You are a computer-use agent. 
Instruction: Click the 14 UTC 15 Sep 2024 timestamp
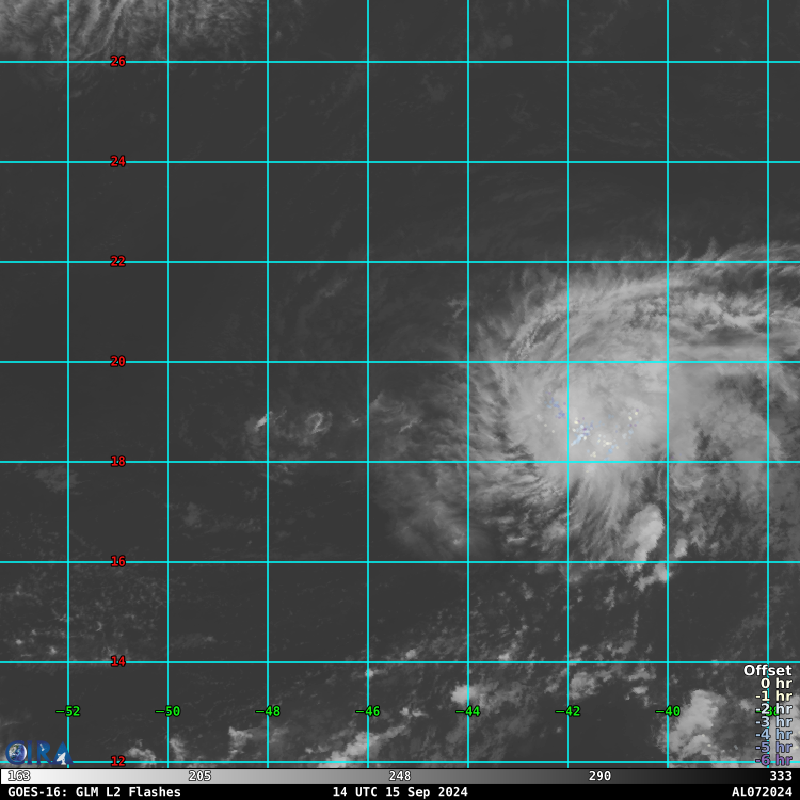[400, 792]
